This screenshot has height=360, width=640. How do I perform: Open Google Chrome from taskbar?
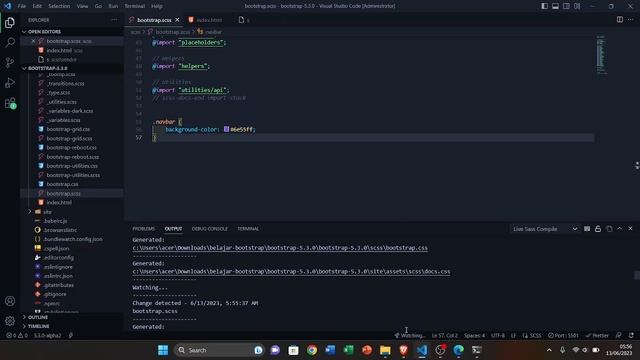(312, 350)
